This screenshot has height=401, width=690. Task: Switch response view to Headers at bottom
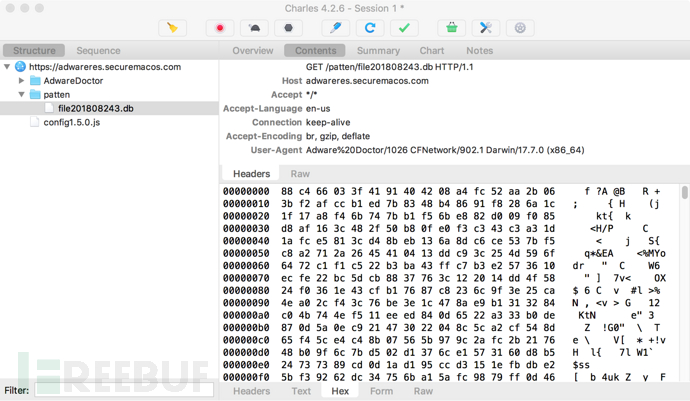(x=251, y=391)
